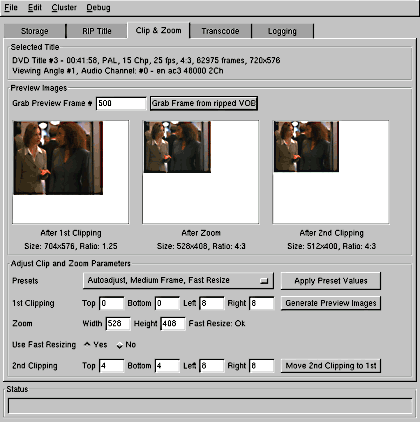Viewport: 420px width, 422px height.
Task: Open the Logging tab
Action: pyautogui.click(x=282, y=31)
